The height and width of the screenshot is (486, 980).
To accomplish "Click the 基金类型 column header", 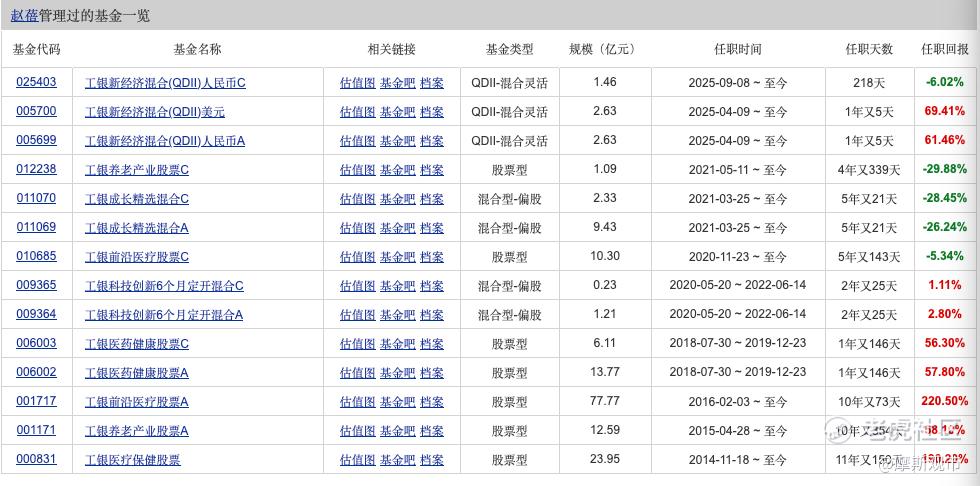I will coord(509,49).
